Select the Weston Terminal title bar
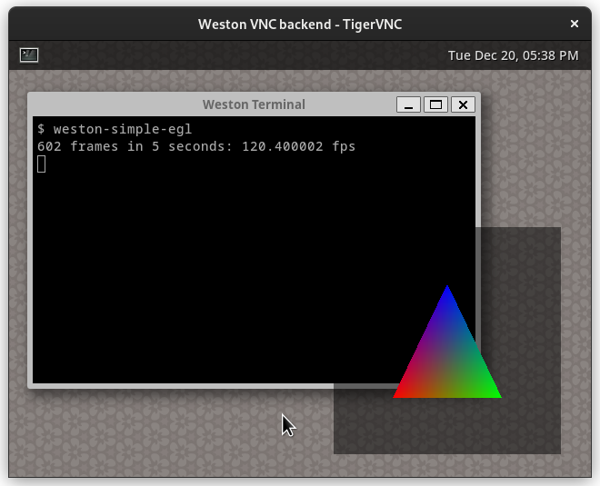This screenshot has height=486, width=600. [253, 105]
